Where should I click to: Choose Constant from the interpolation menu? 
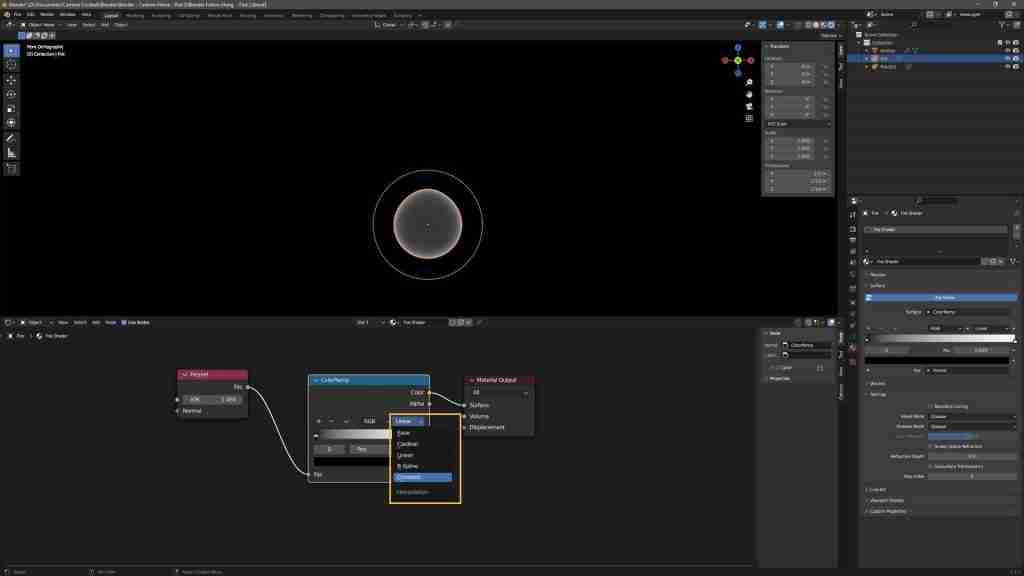coord(423,477)
